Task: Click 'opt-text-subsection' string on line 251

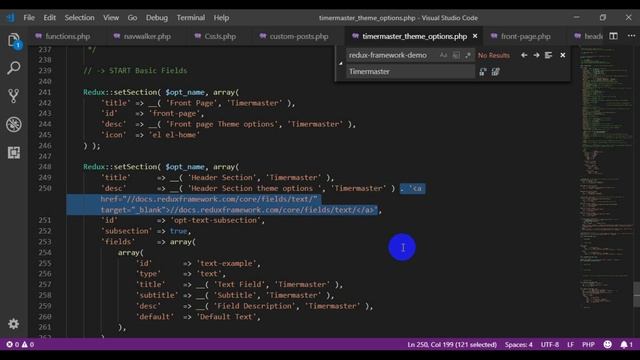Action: (x=216, y=220)
